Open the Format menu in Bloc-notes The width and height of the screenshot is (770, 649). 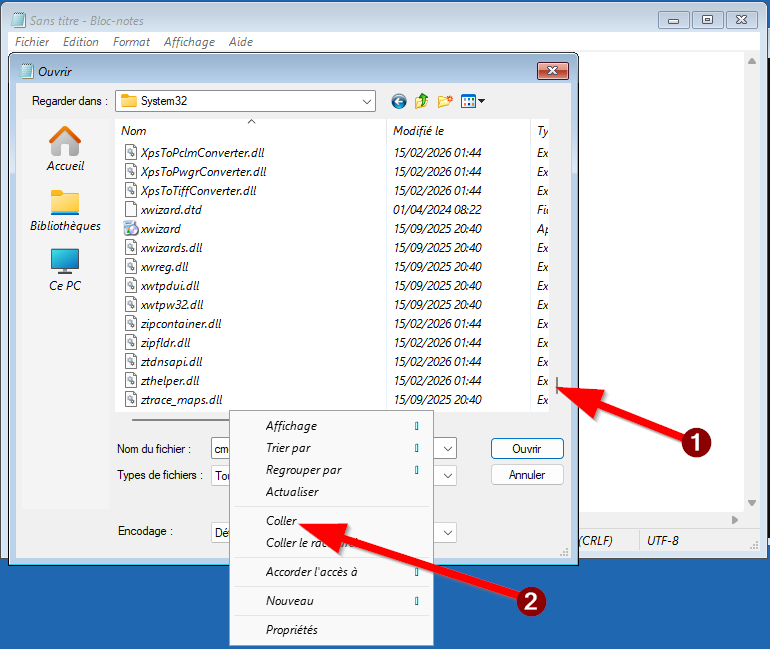[x=131, y=42]
